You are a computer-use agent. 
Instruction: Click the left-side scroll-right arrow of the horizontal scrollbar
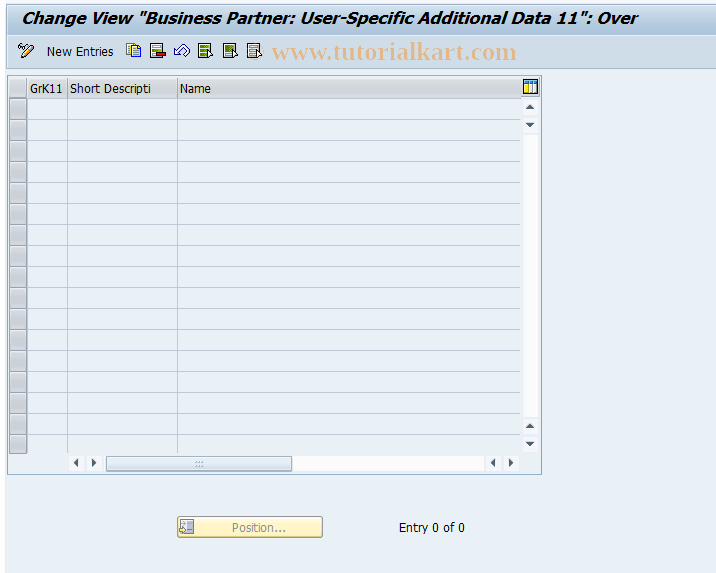point(94,463)
